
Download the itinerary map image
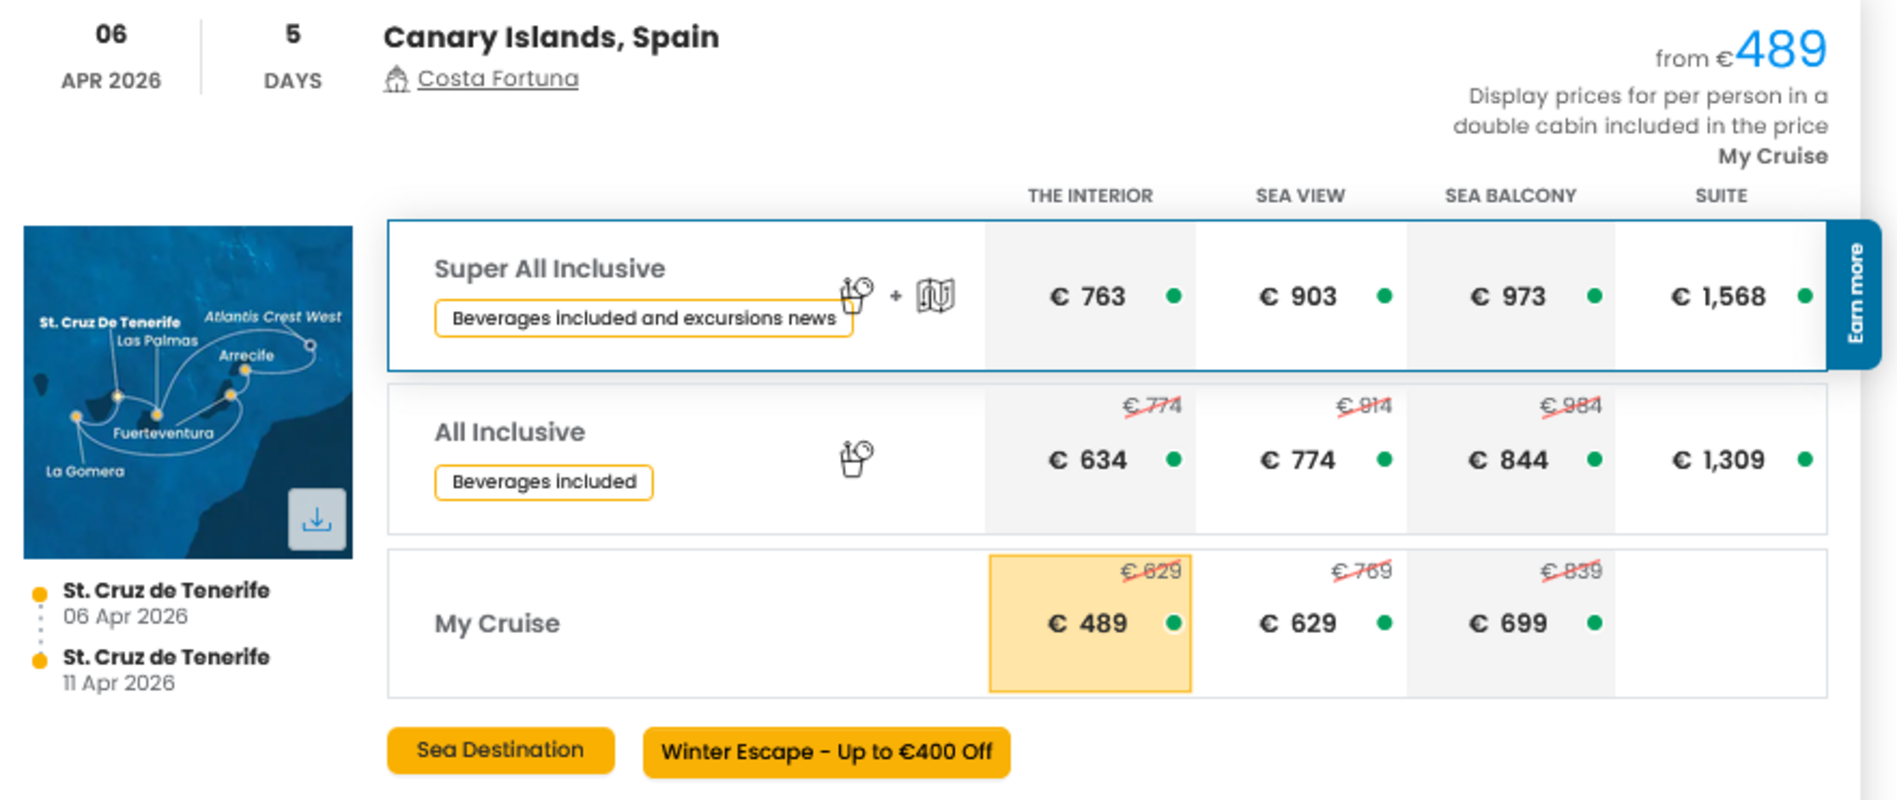pos(317,519)
